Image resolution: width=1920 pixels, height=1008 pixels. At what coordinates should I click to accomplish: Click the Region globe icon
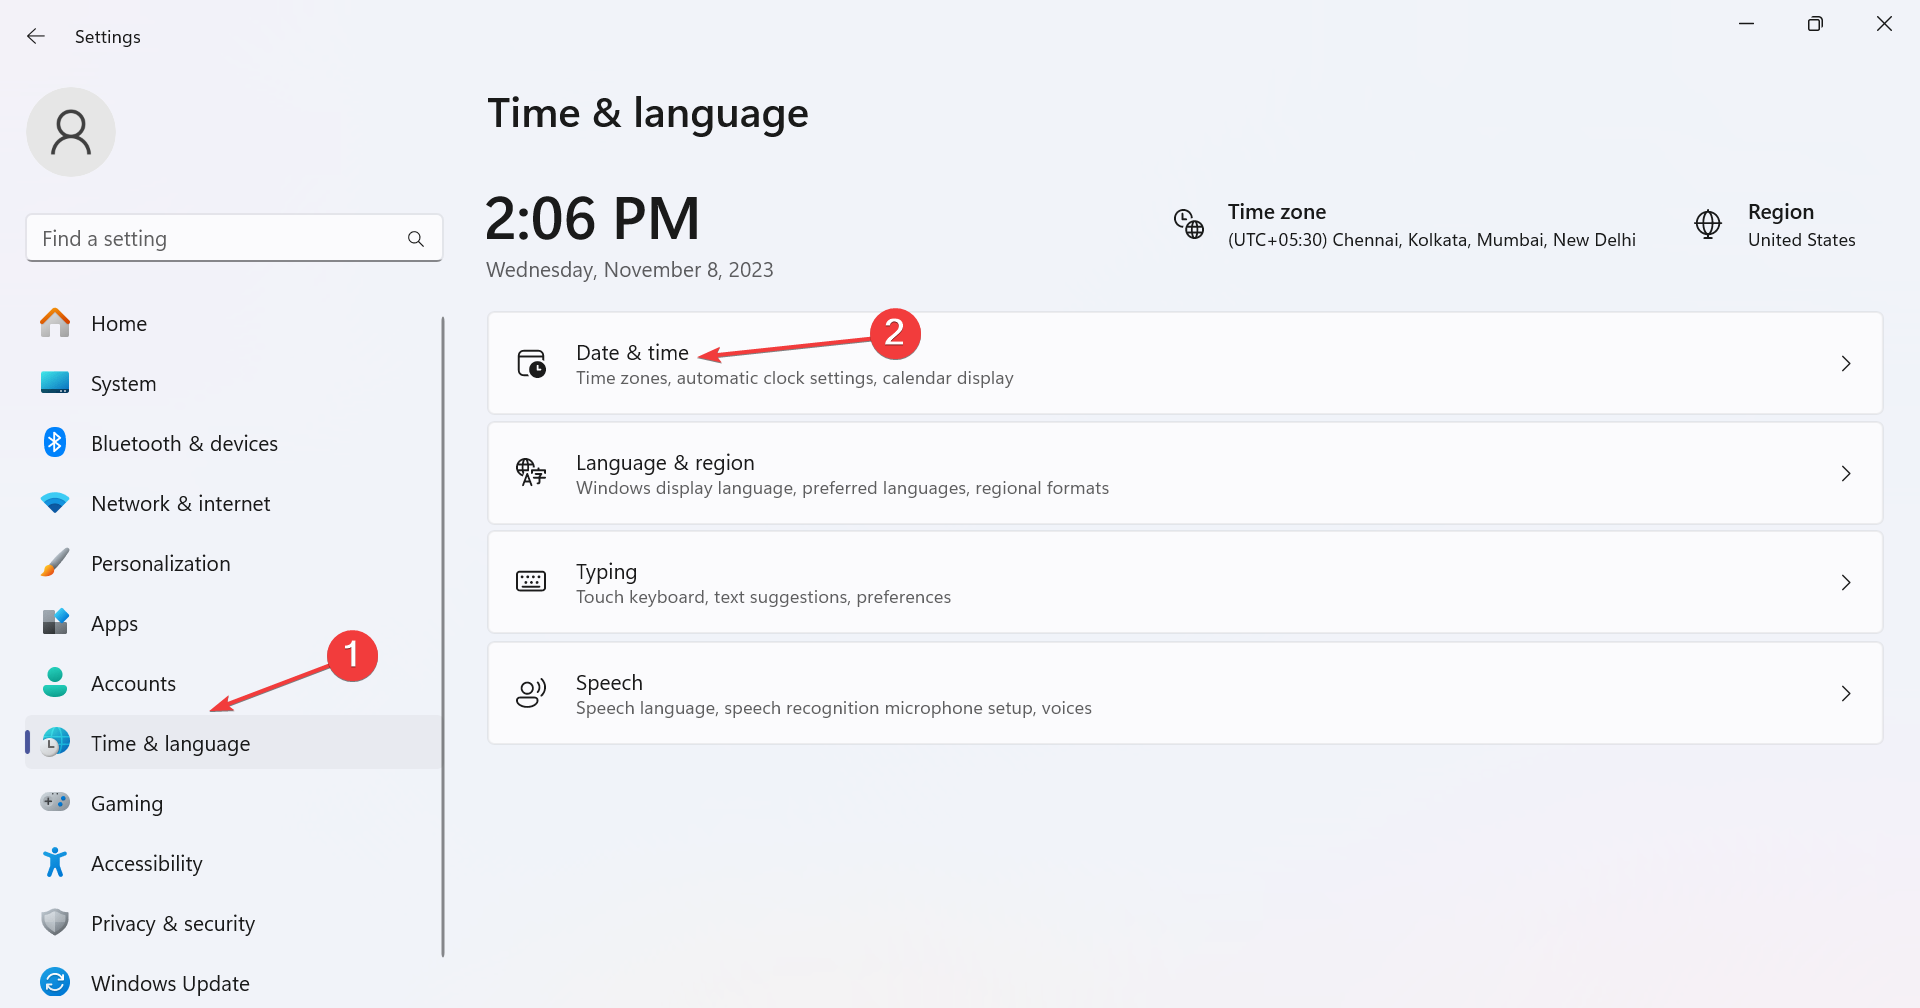point(1708,224)
